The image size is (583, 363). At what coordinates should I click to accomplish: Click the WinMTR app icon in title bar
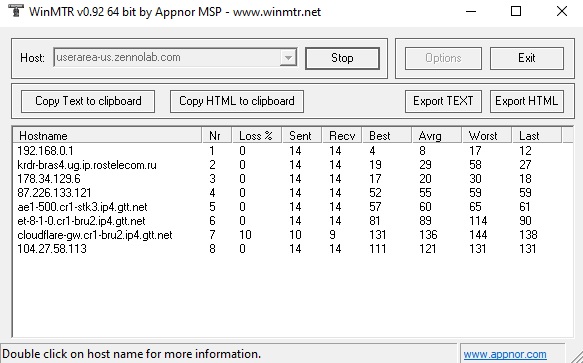tap(16, 10)
